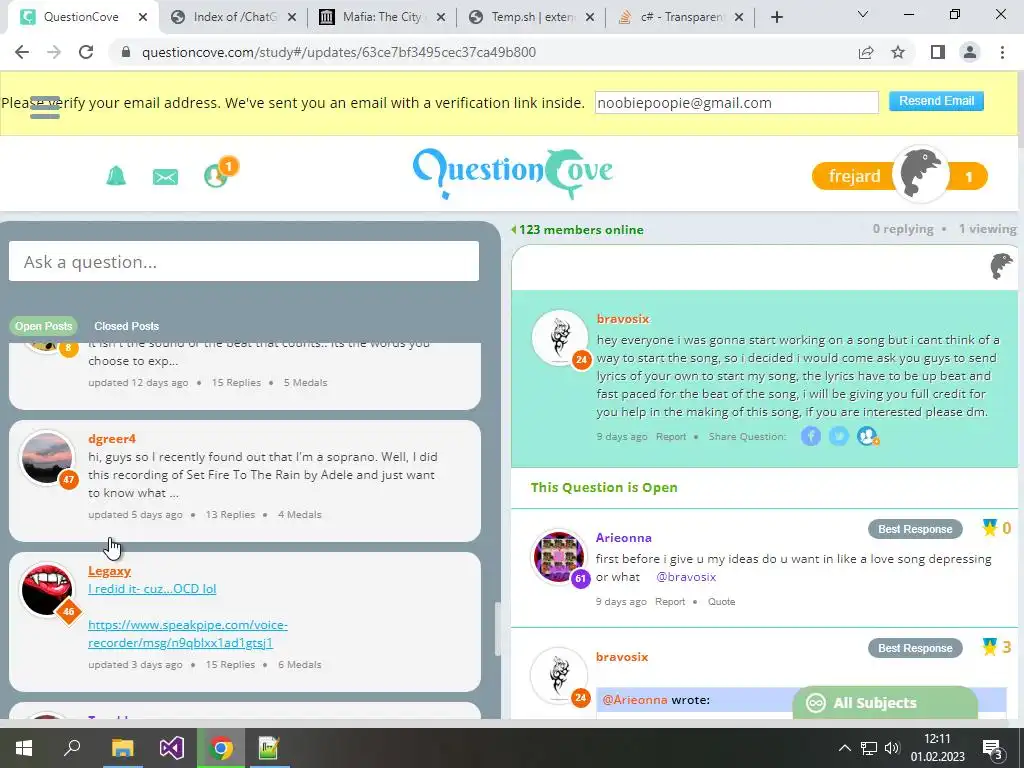1024x768 pixels.
Task: Click the hamburger menu icon over the banner
Action: (44, 108)
